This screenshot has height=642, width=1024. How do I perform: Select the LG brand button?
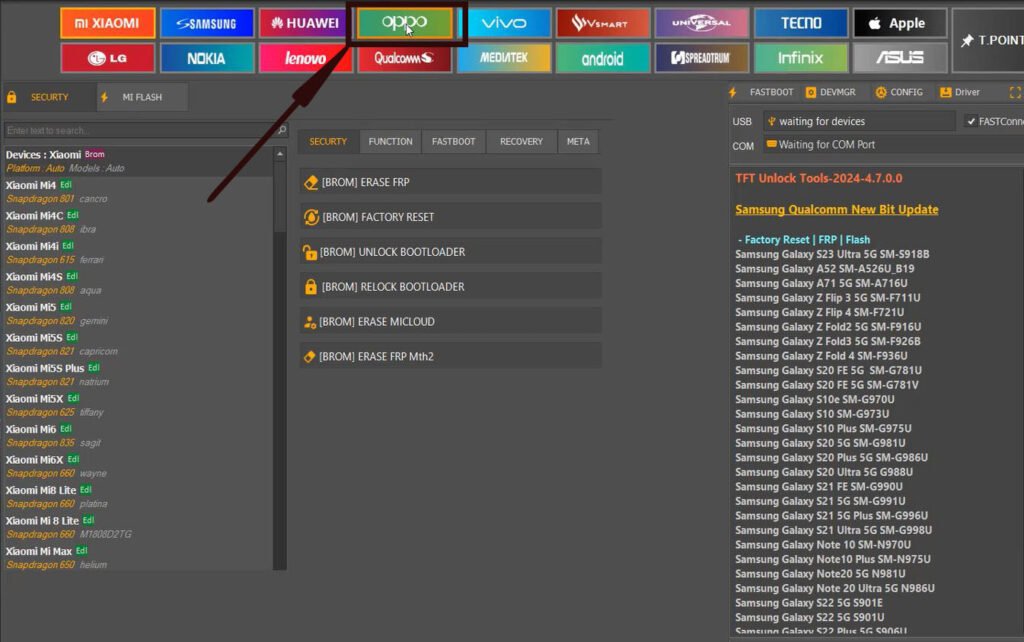(x=108, y=58)
